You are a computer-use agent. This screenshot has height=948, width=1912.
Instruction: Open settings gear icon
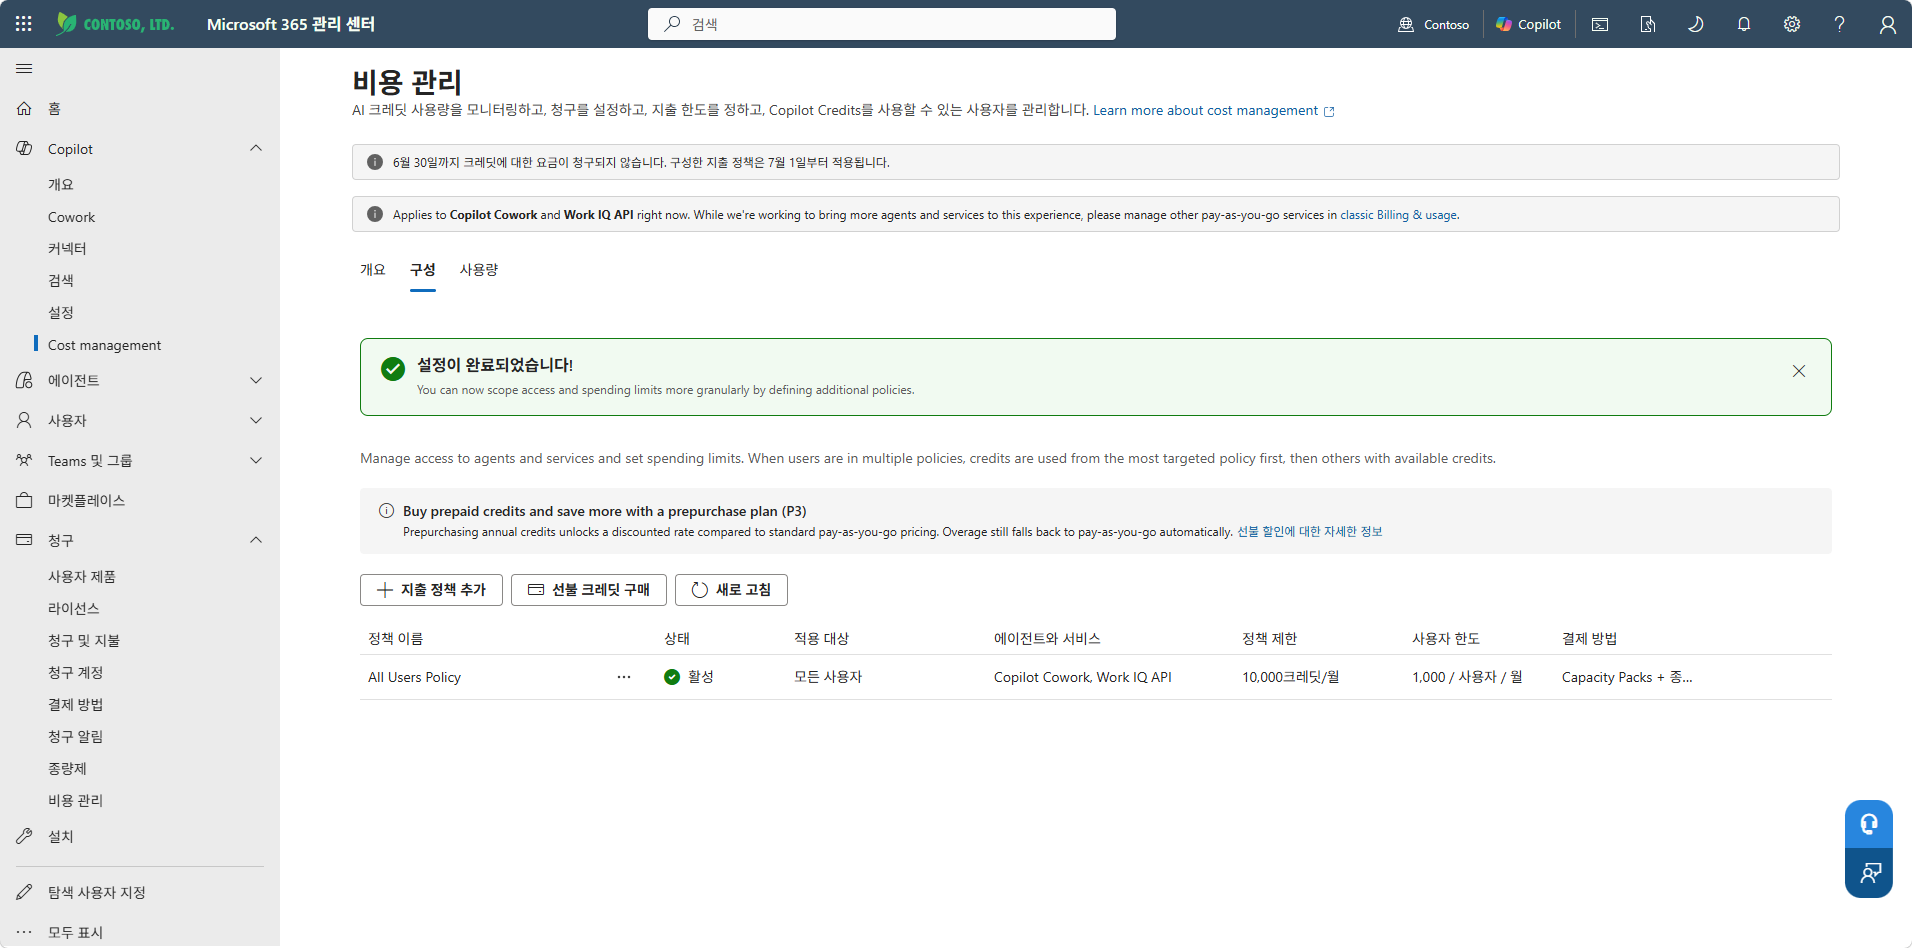click(1792, 24)
